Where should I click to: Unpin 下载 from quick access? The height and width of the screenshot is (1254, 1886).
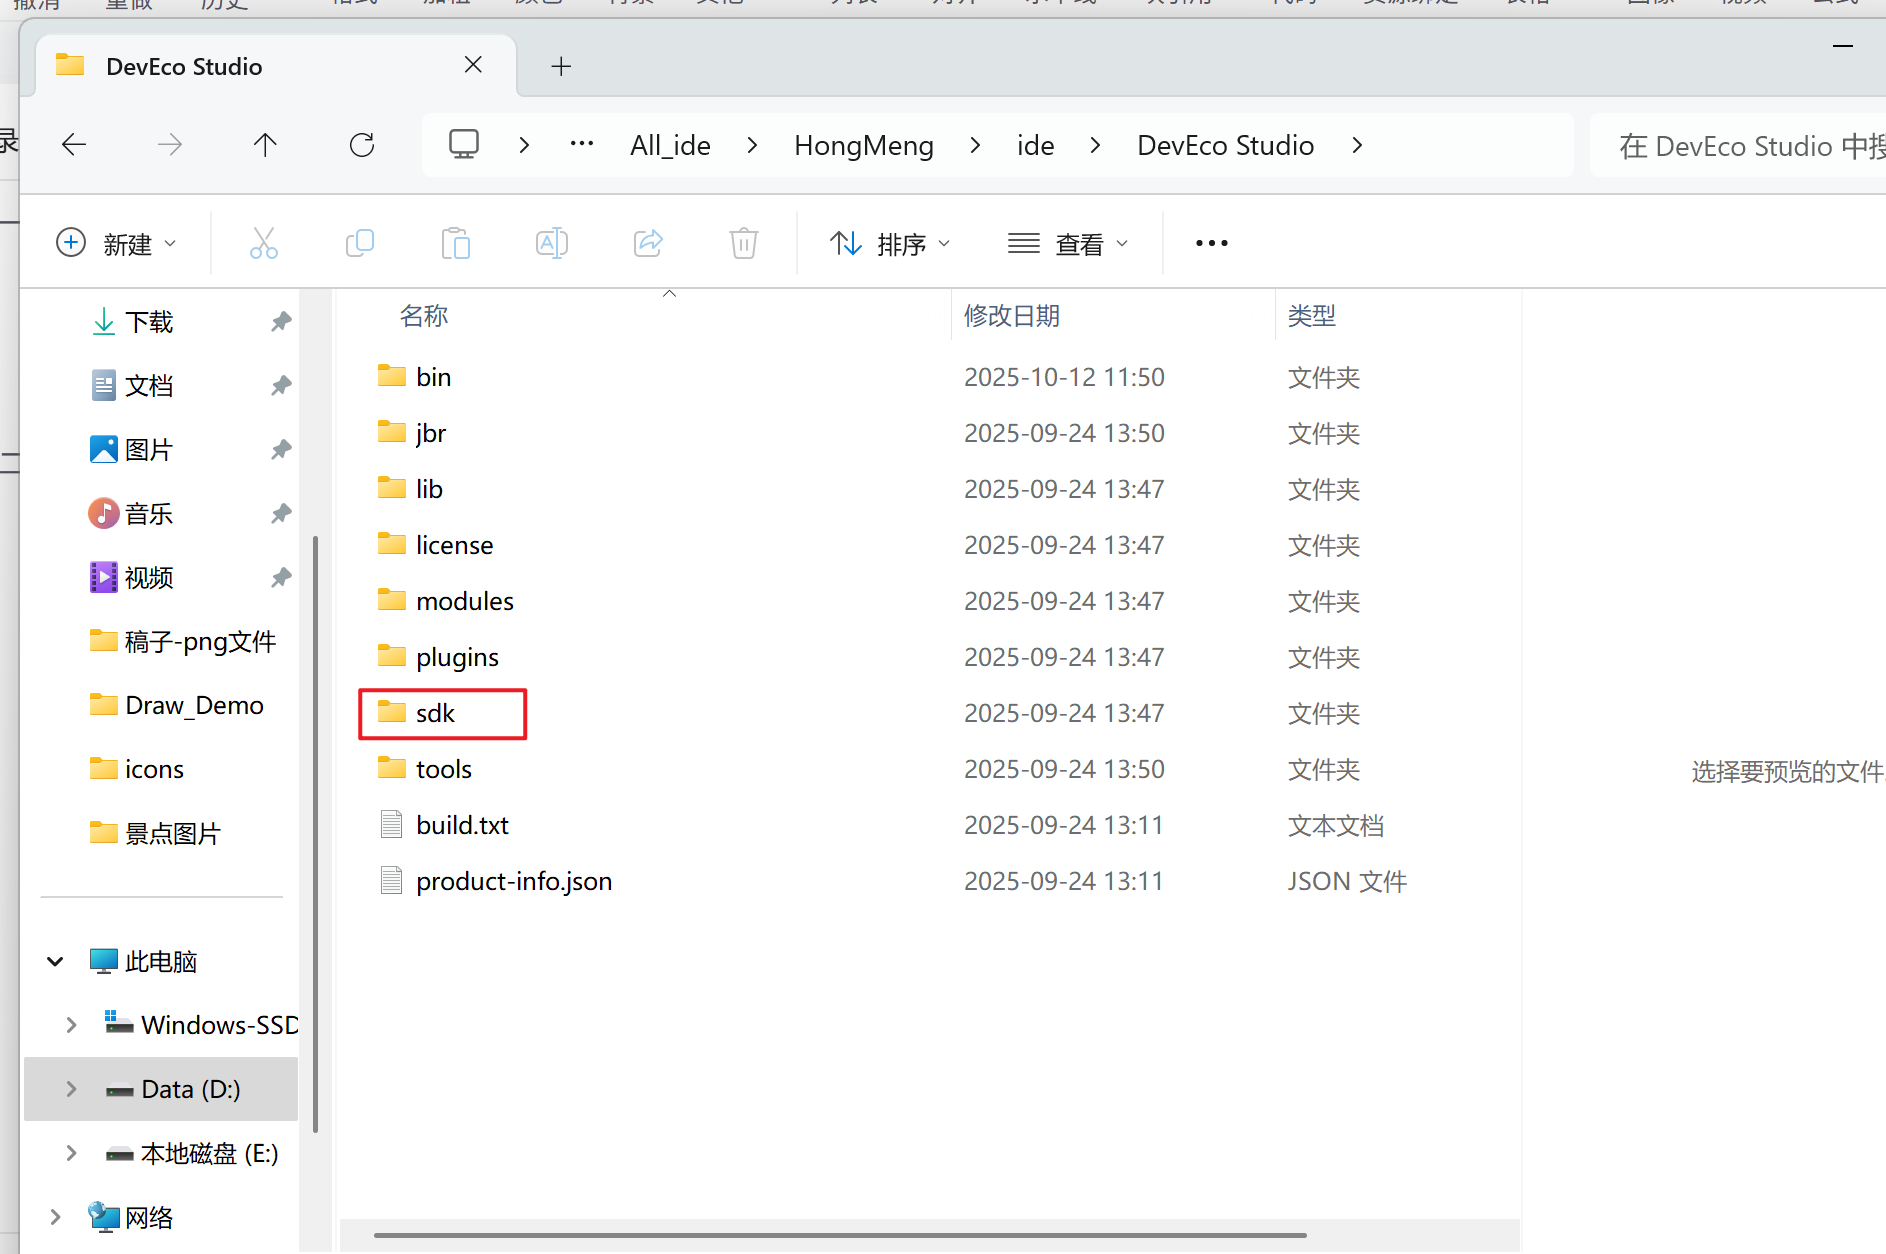(281, 321)
